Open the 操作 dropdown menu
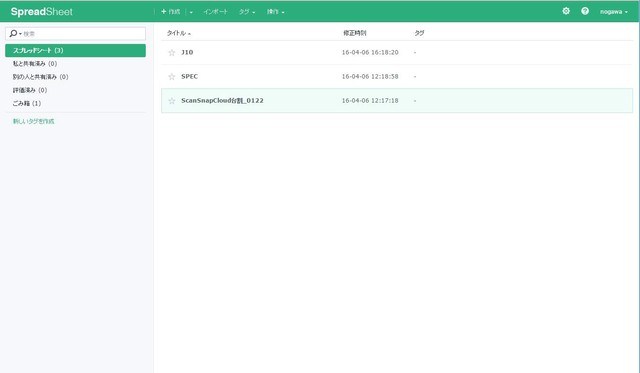640x373 pixels. click(x=276, y=12)
